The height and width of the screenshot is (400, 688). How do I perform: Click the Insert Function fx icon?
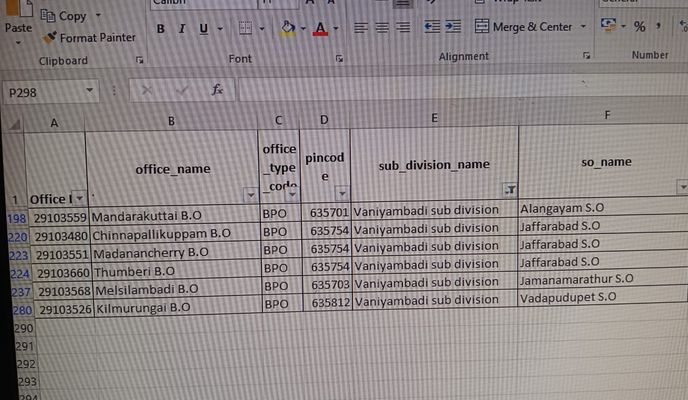[217, 90]
